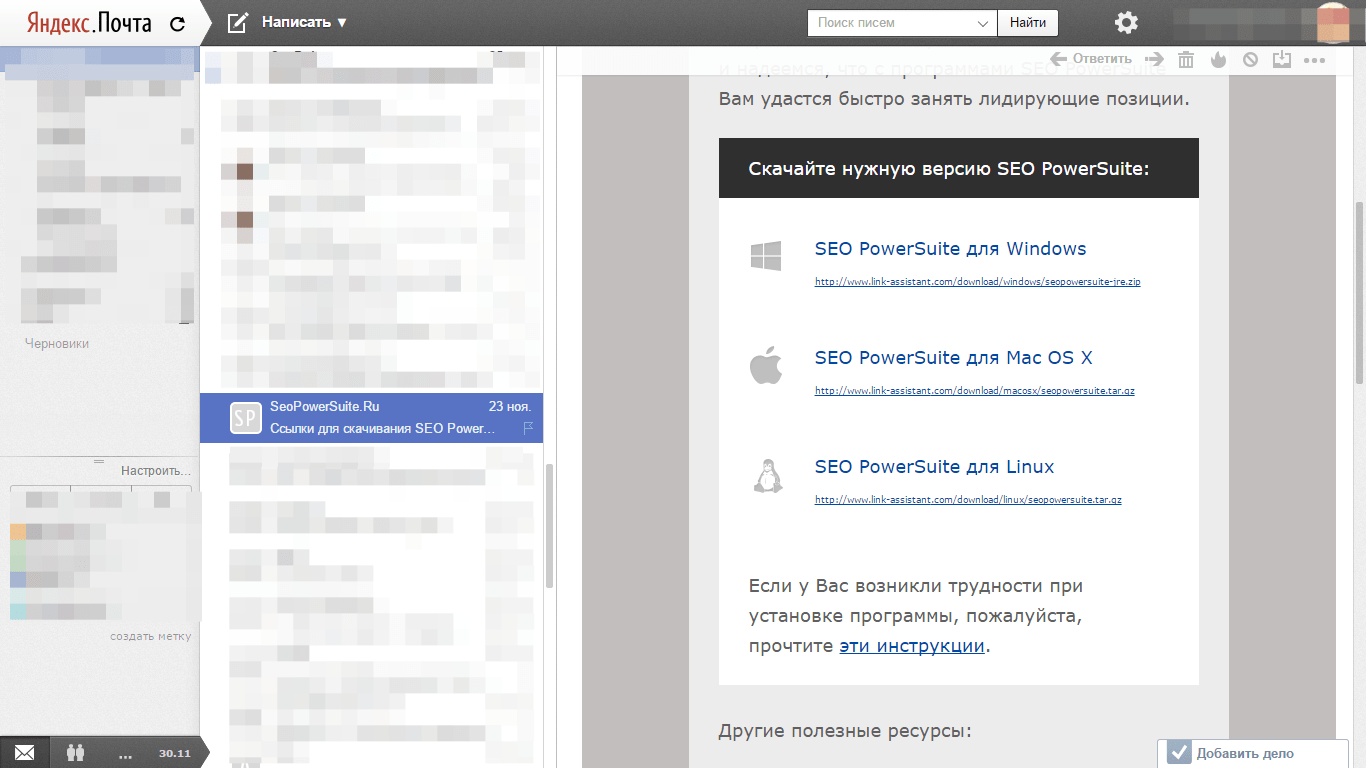
Task: Click the email body vertical scrollbar
Action: [x=1359, y=292]
